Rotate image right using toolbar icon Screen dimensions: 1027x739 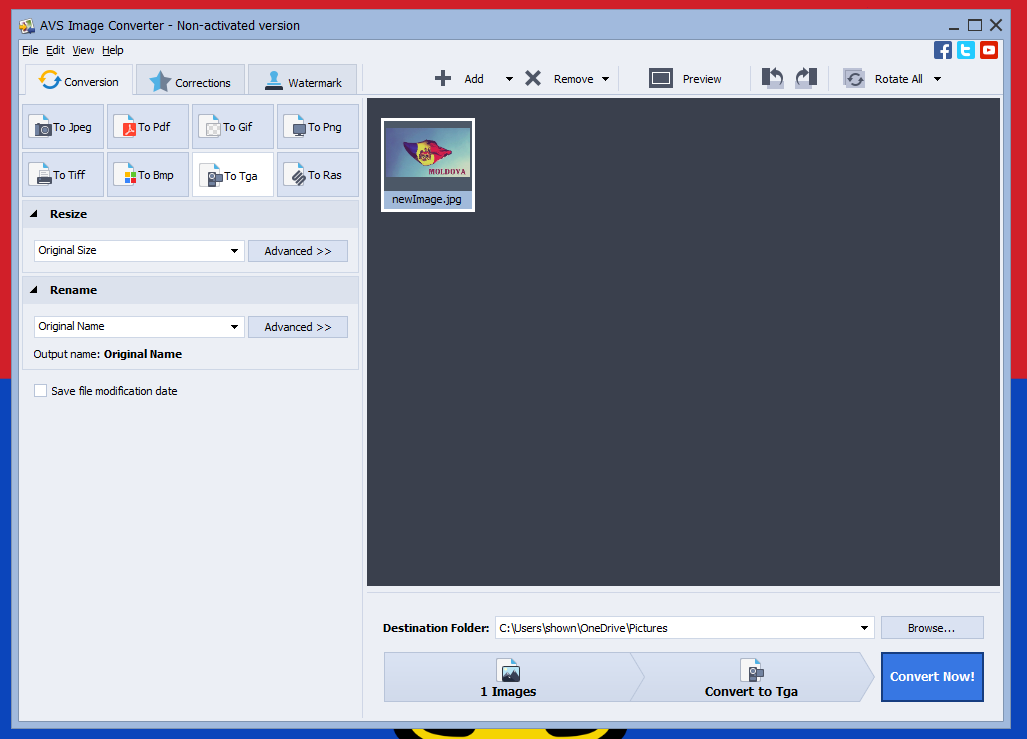pyautogui.click(x=806, y=78)
